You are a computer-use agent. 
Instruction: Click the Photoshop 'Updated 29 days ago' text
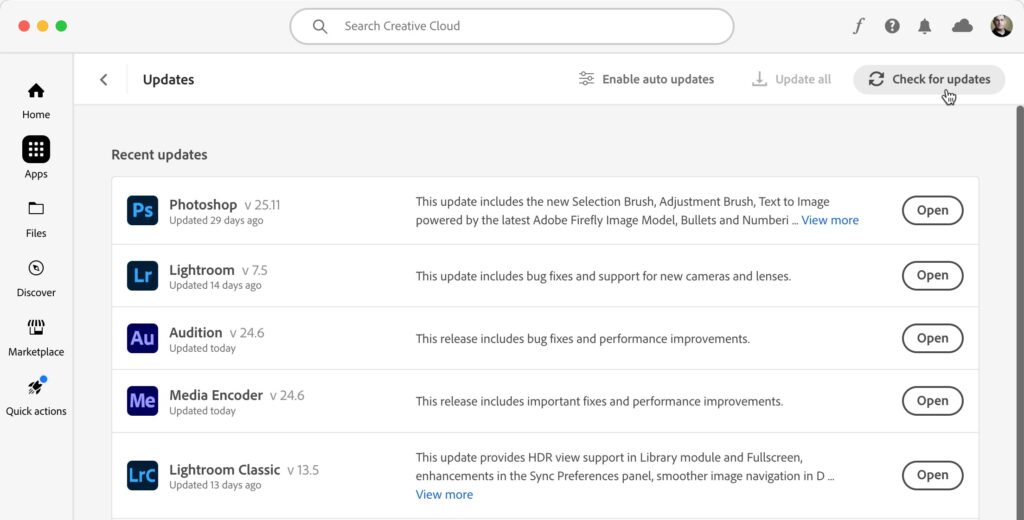coord(216,221)
